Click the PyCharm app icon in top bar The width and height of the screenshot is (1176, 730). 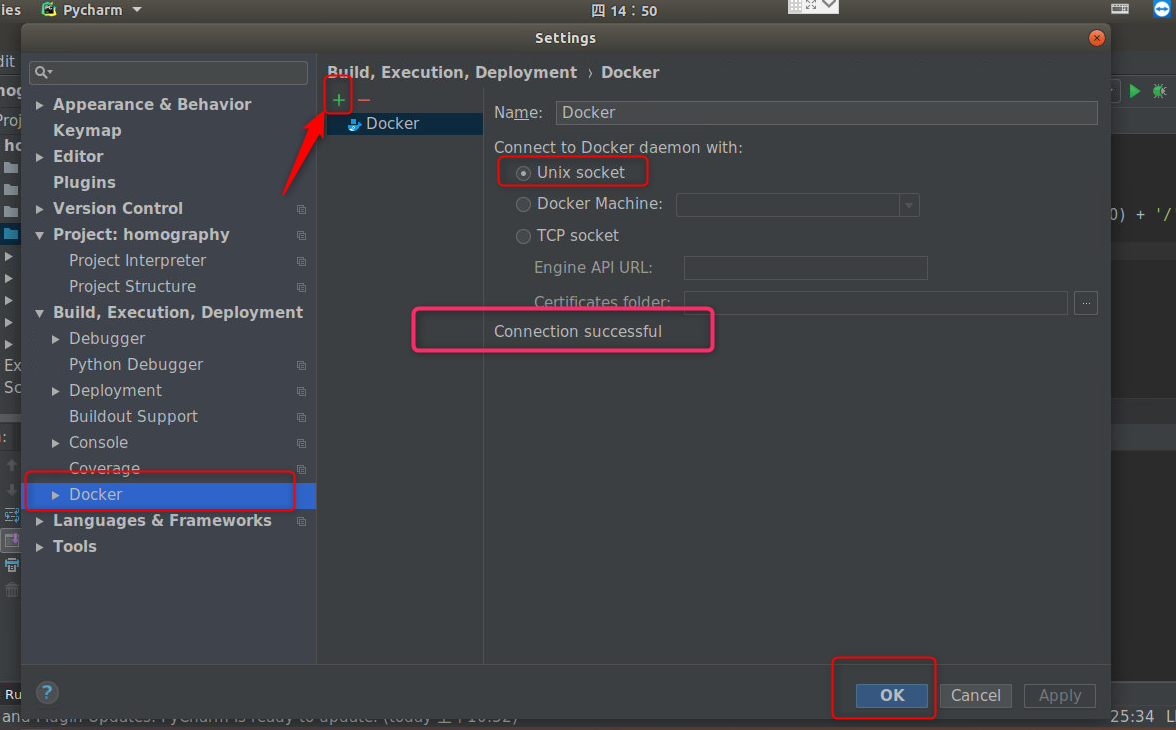49,10
